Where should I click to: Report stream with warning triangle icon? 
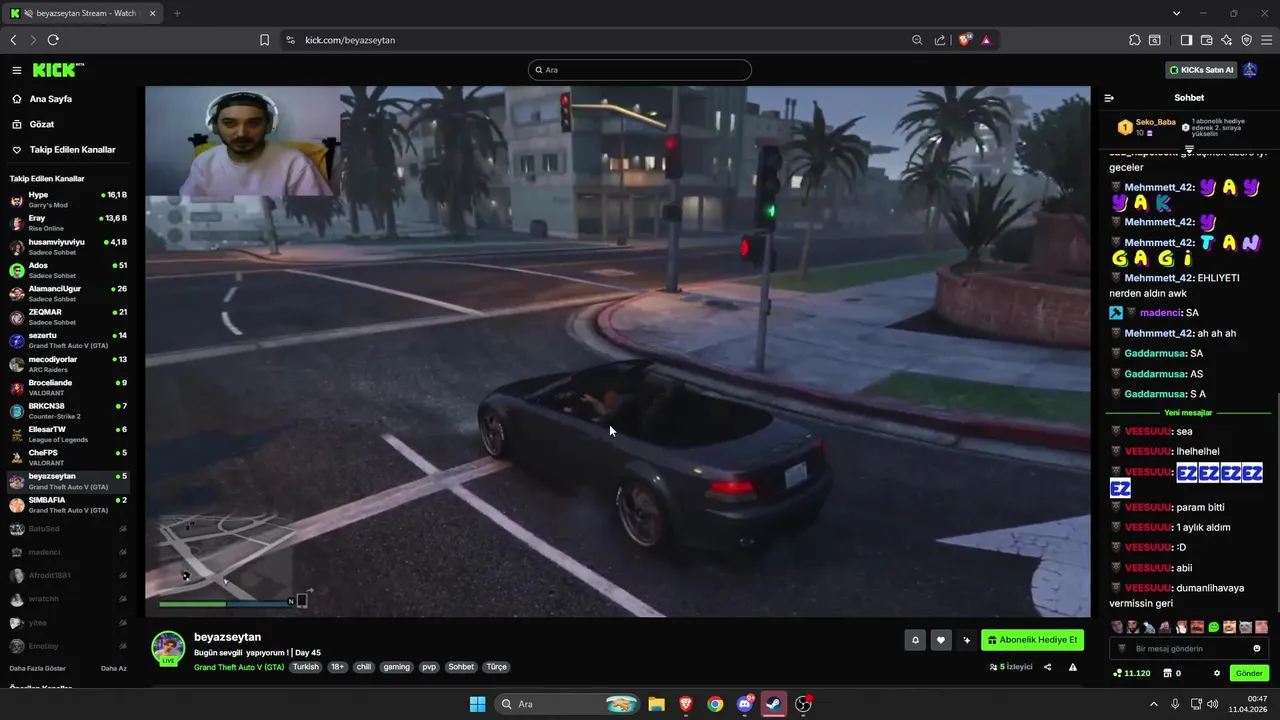click(1073, 667)
